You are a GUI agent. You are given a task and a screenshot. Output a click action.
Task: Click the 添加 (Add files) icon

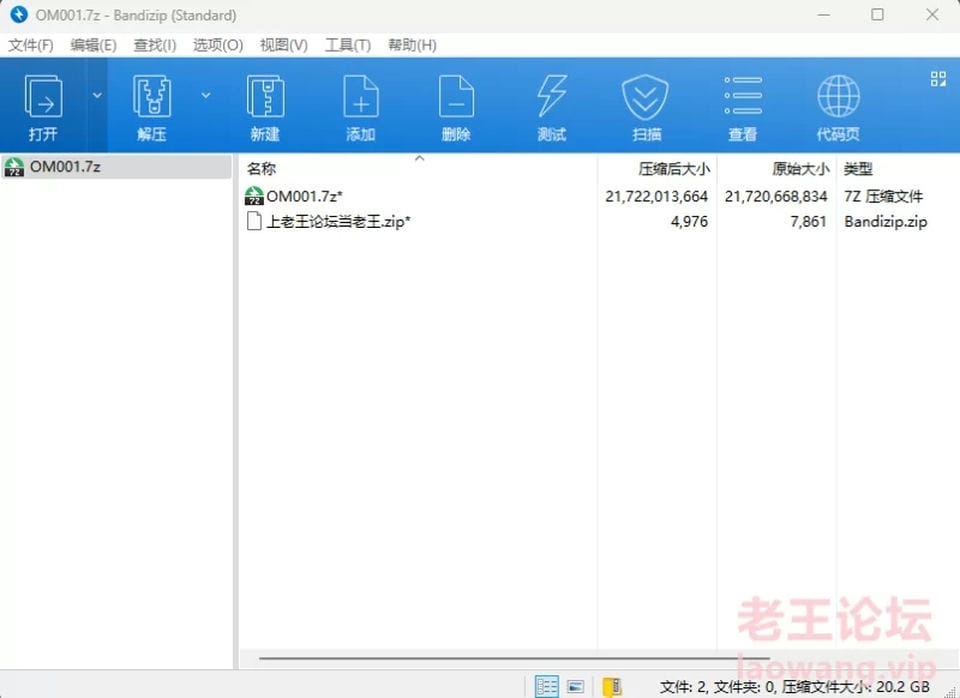[x=361, y=107]
